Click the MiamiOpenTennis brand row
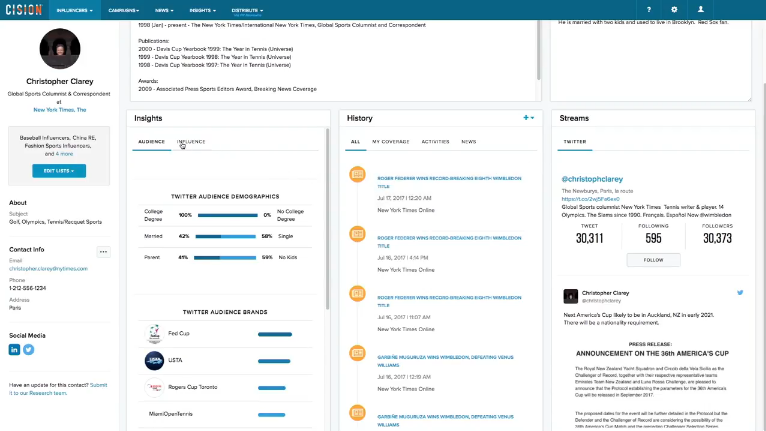The image size is (766, 431). (225, 414)
